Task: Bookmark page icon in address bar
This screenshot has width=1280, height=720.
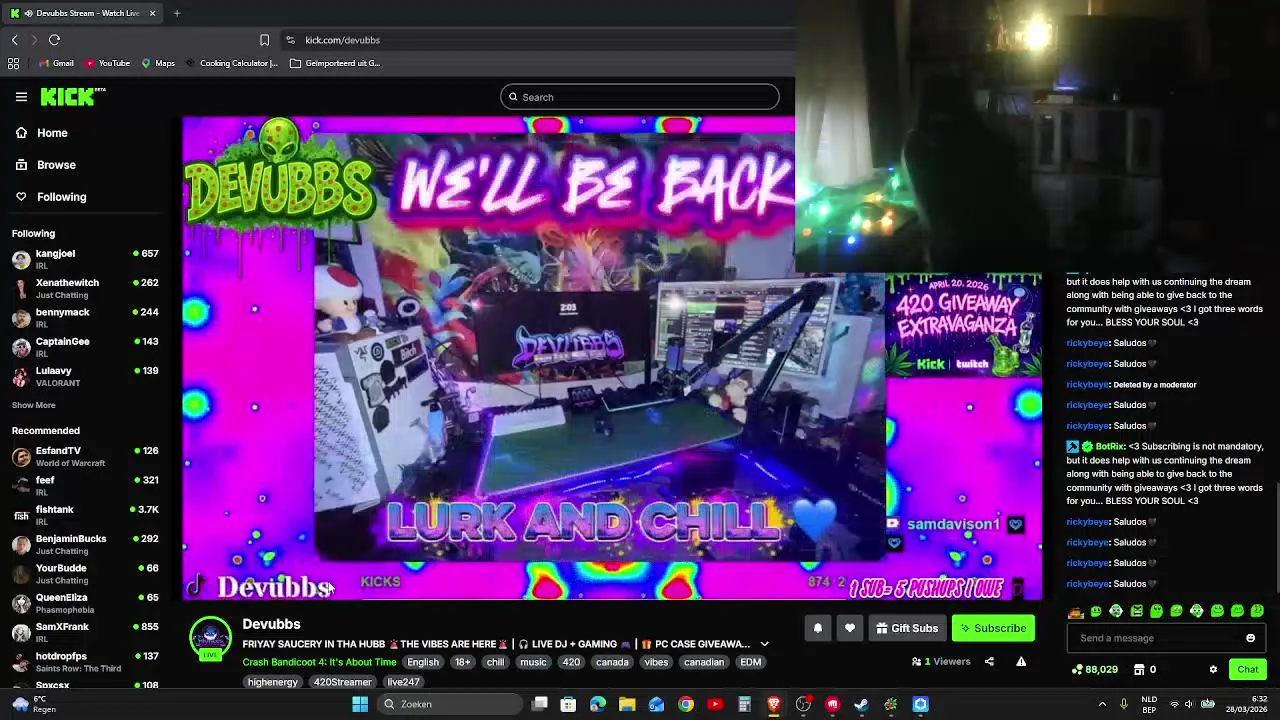Action: pyautogui.click(x=264, y=40)
